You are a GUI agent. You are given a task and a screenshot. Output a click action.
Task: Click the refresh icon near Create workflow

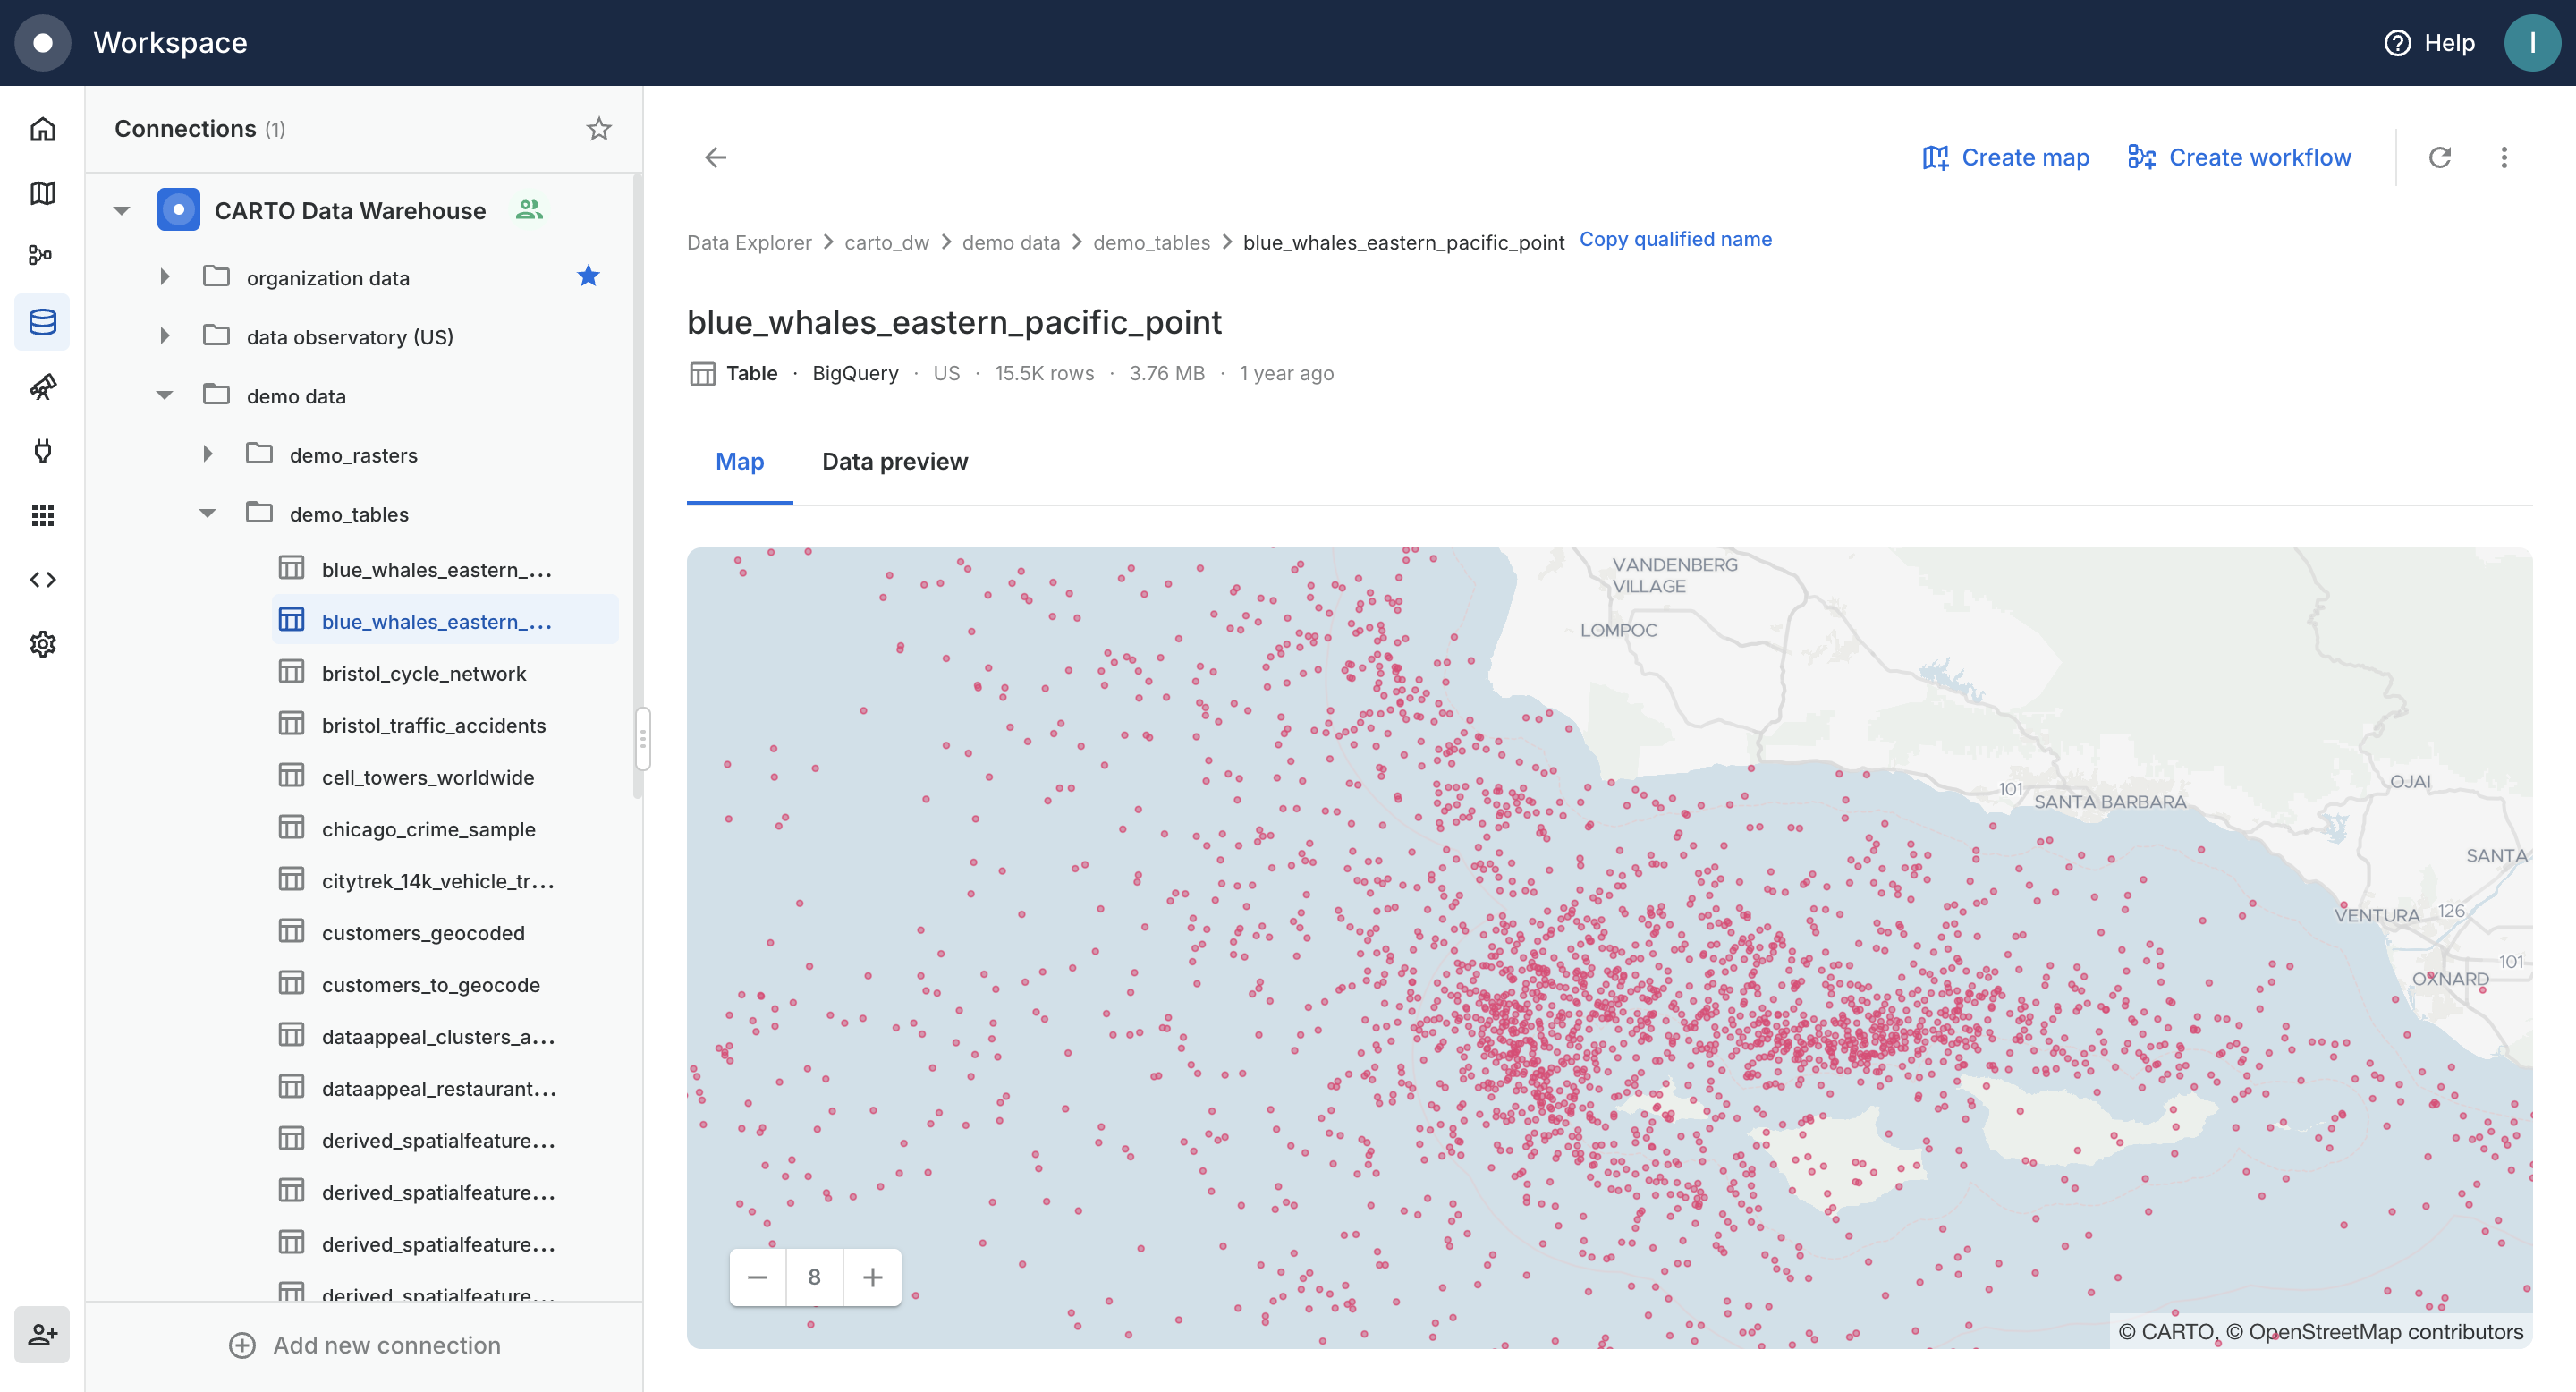point(2440,158)
